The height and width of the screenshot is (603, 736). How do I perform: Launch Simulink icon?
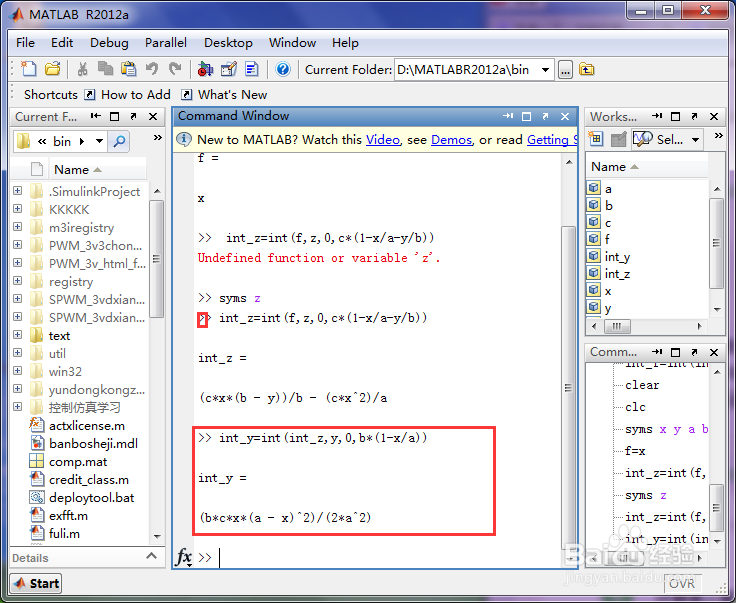(x=205, y=69)
